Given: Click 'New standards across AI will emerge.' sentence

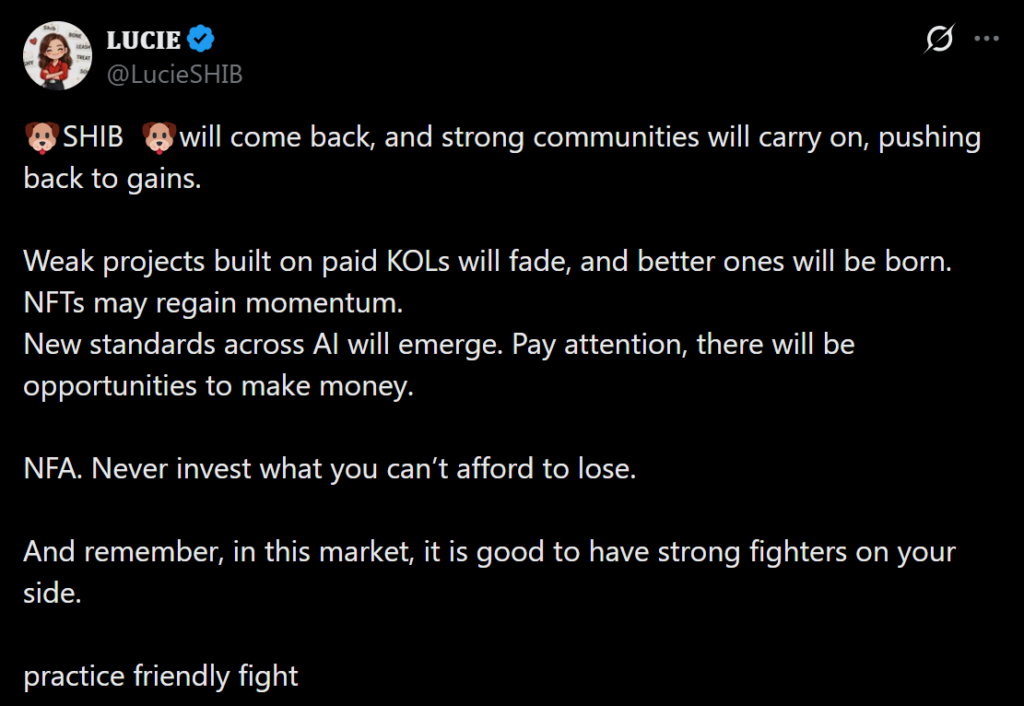Looking at the screenshot, I should 264,344.
